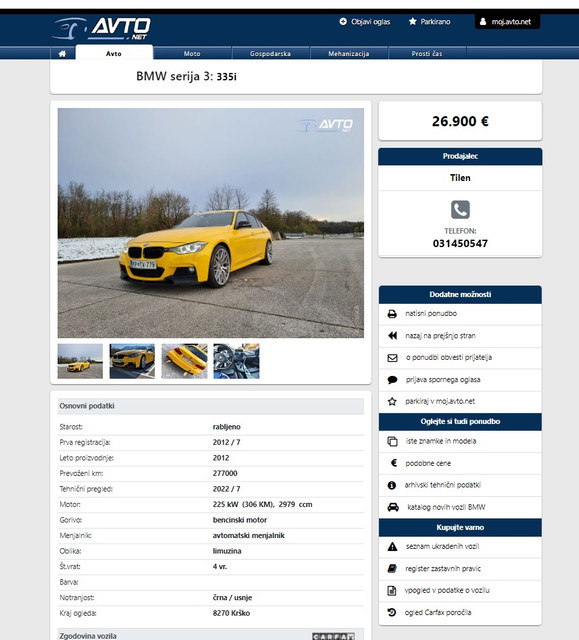579x640 pixels.
Task: Open iste znamke in modela offers
Action: tap(441, 441)
